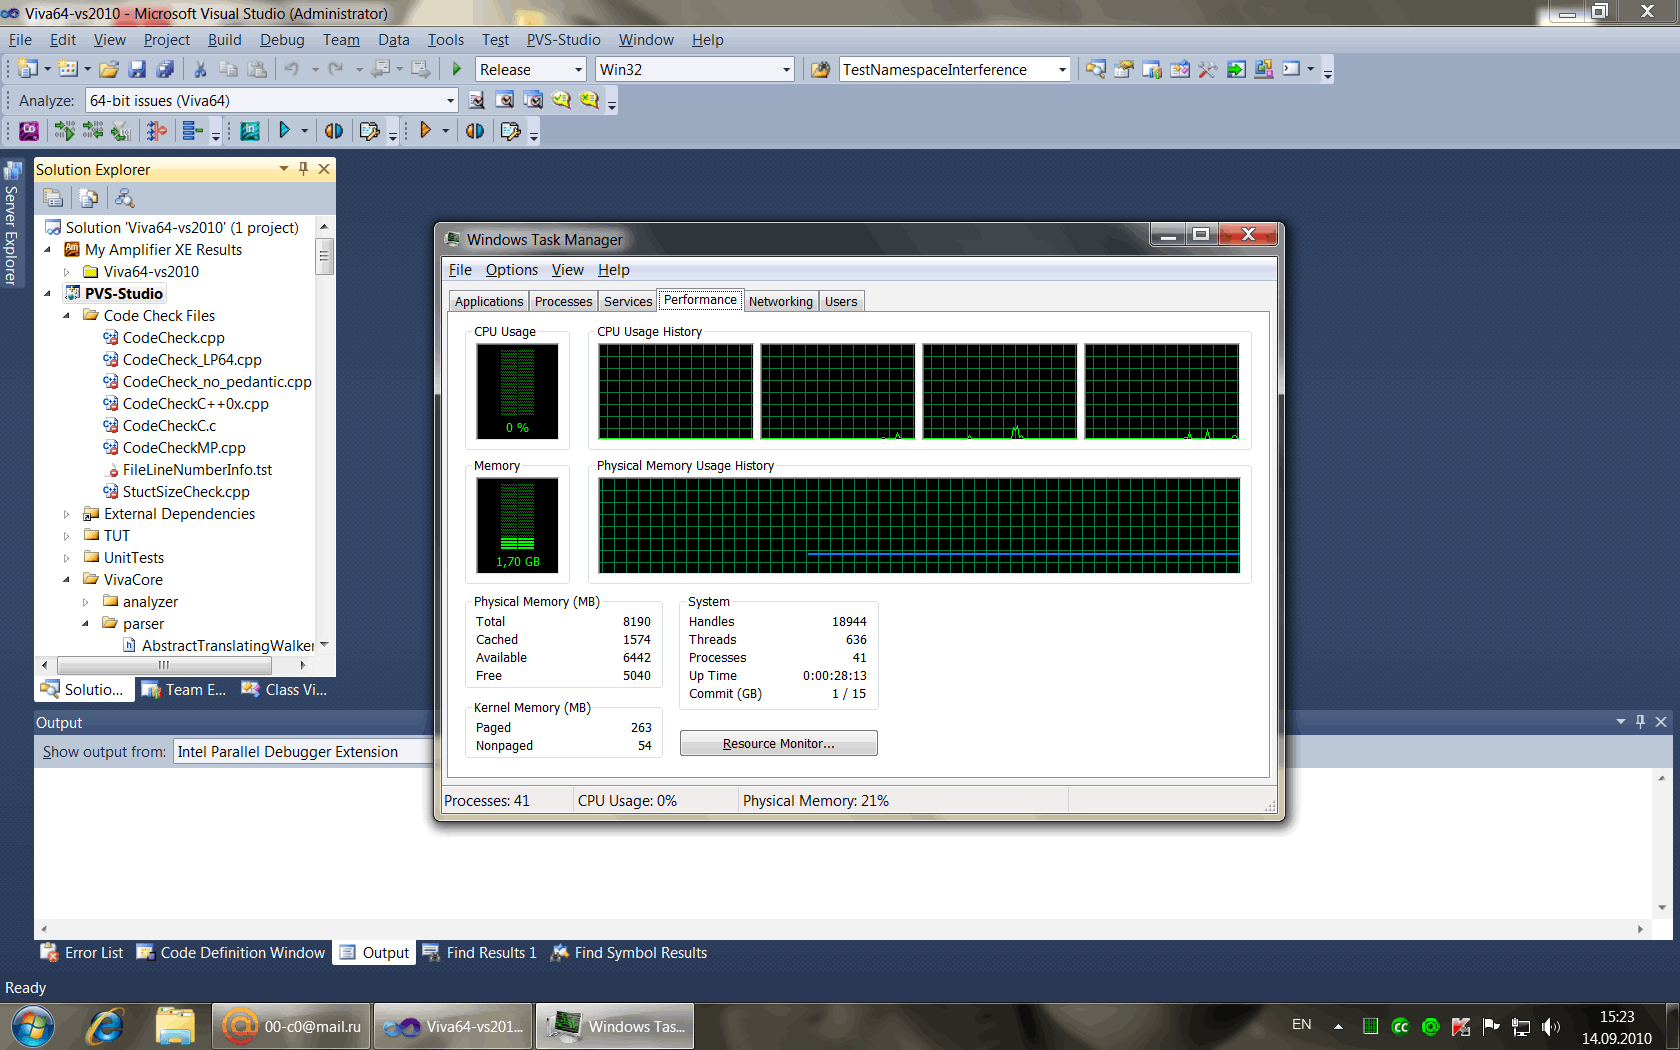This screenshot has height=1050, width=1680.
Task: Click the Solution Explorer horizontal scrollbar thumb
Action: (x=164, y=665)
